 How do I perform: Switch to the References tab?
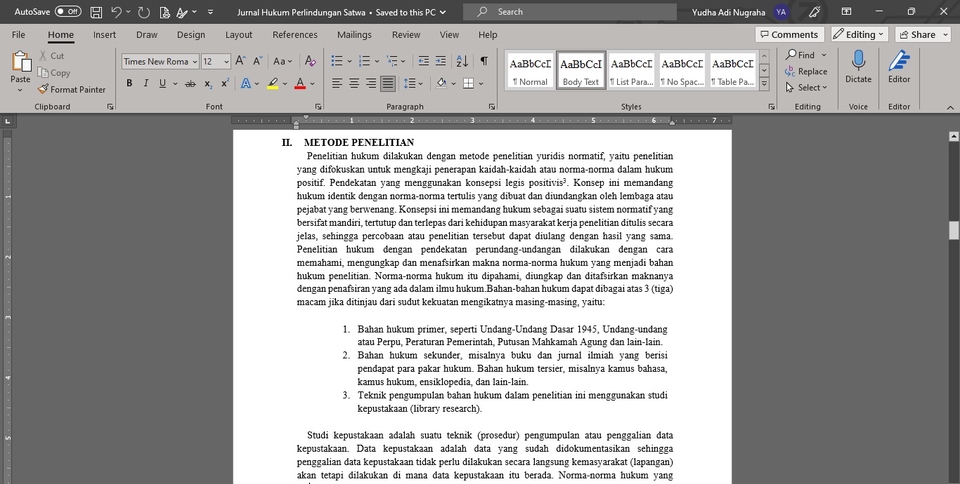click(295, 35)
